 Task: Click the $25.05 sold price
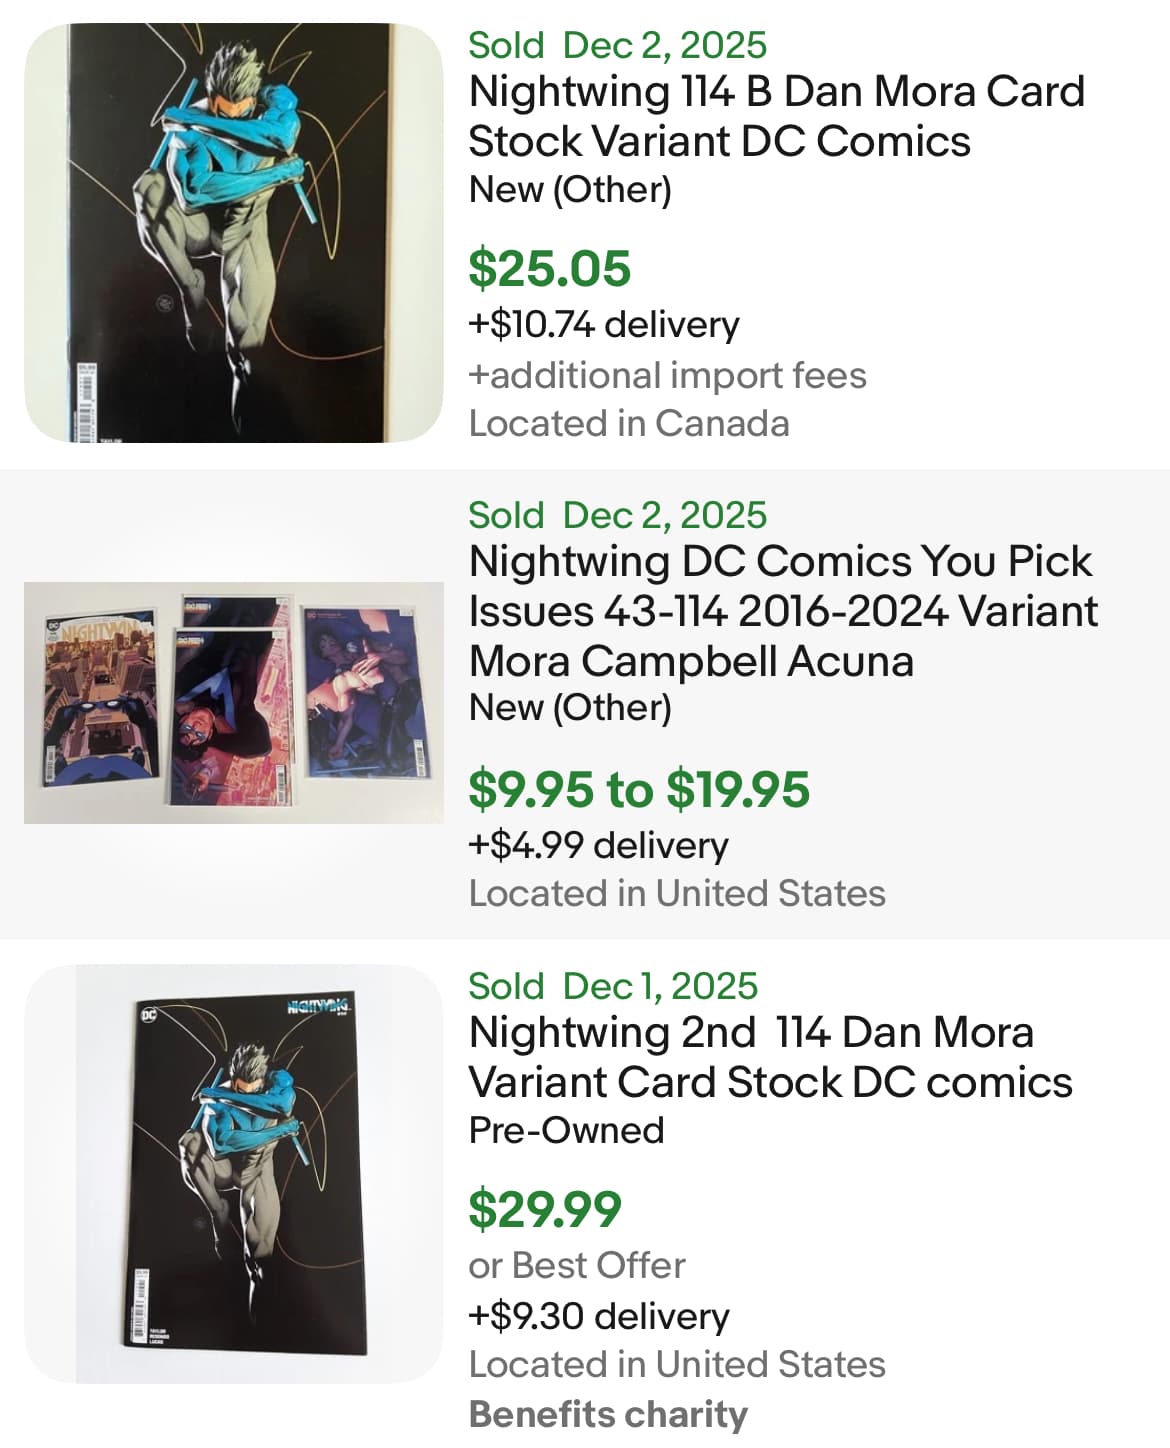pyautogui.click(x=549, y=268)
